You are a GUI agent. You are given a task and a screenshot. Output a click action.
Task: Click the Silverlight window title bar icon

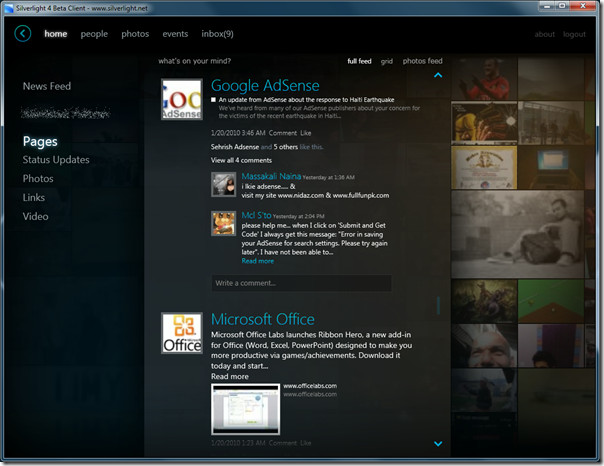tap(8, 8)
